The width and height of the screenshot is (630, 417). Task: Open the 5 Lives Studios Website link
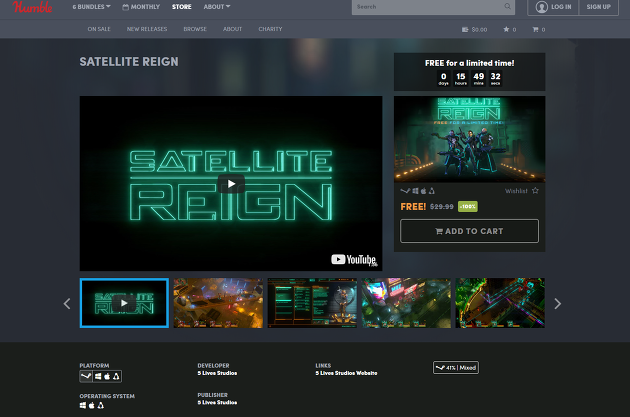coord(346,373)
